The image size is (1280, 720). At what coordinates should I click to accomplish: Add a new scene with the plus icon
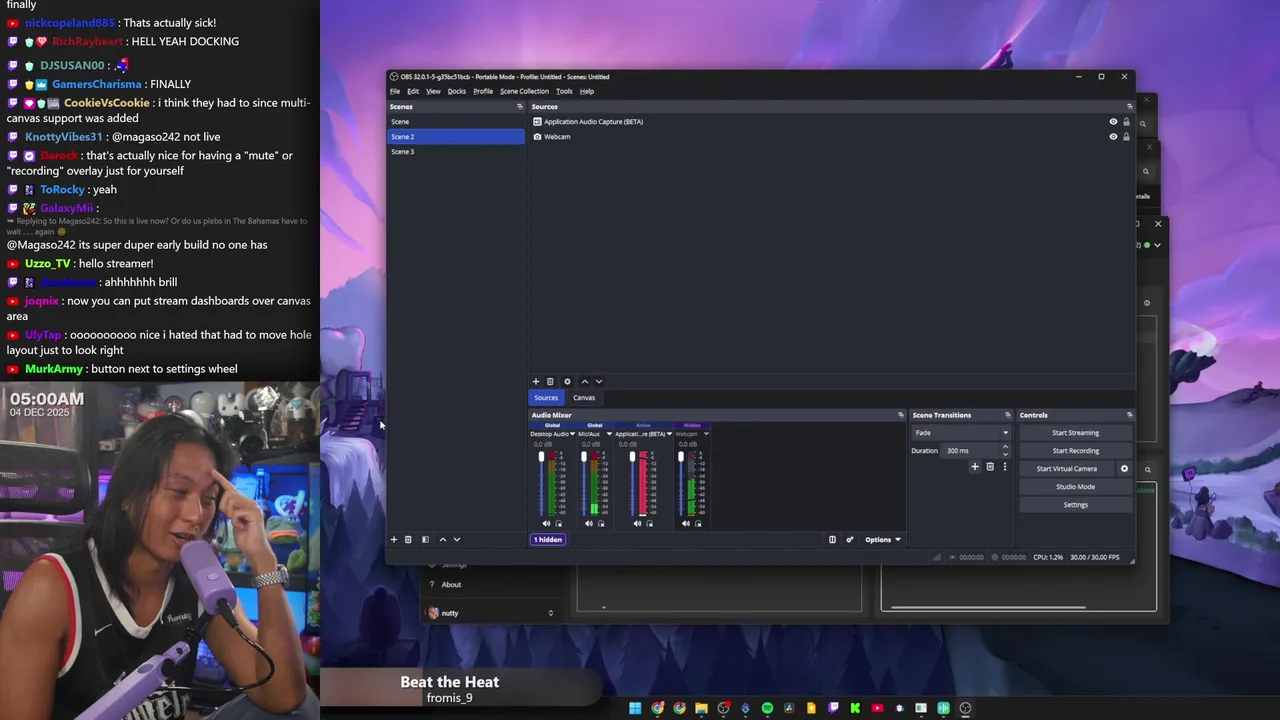[x=394, y=539]
